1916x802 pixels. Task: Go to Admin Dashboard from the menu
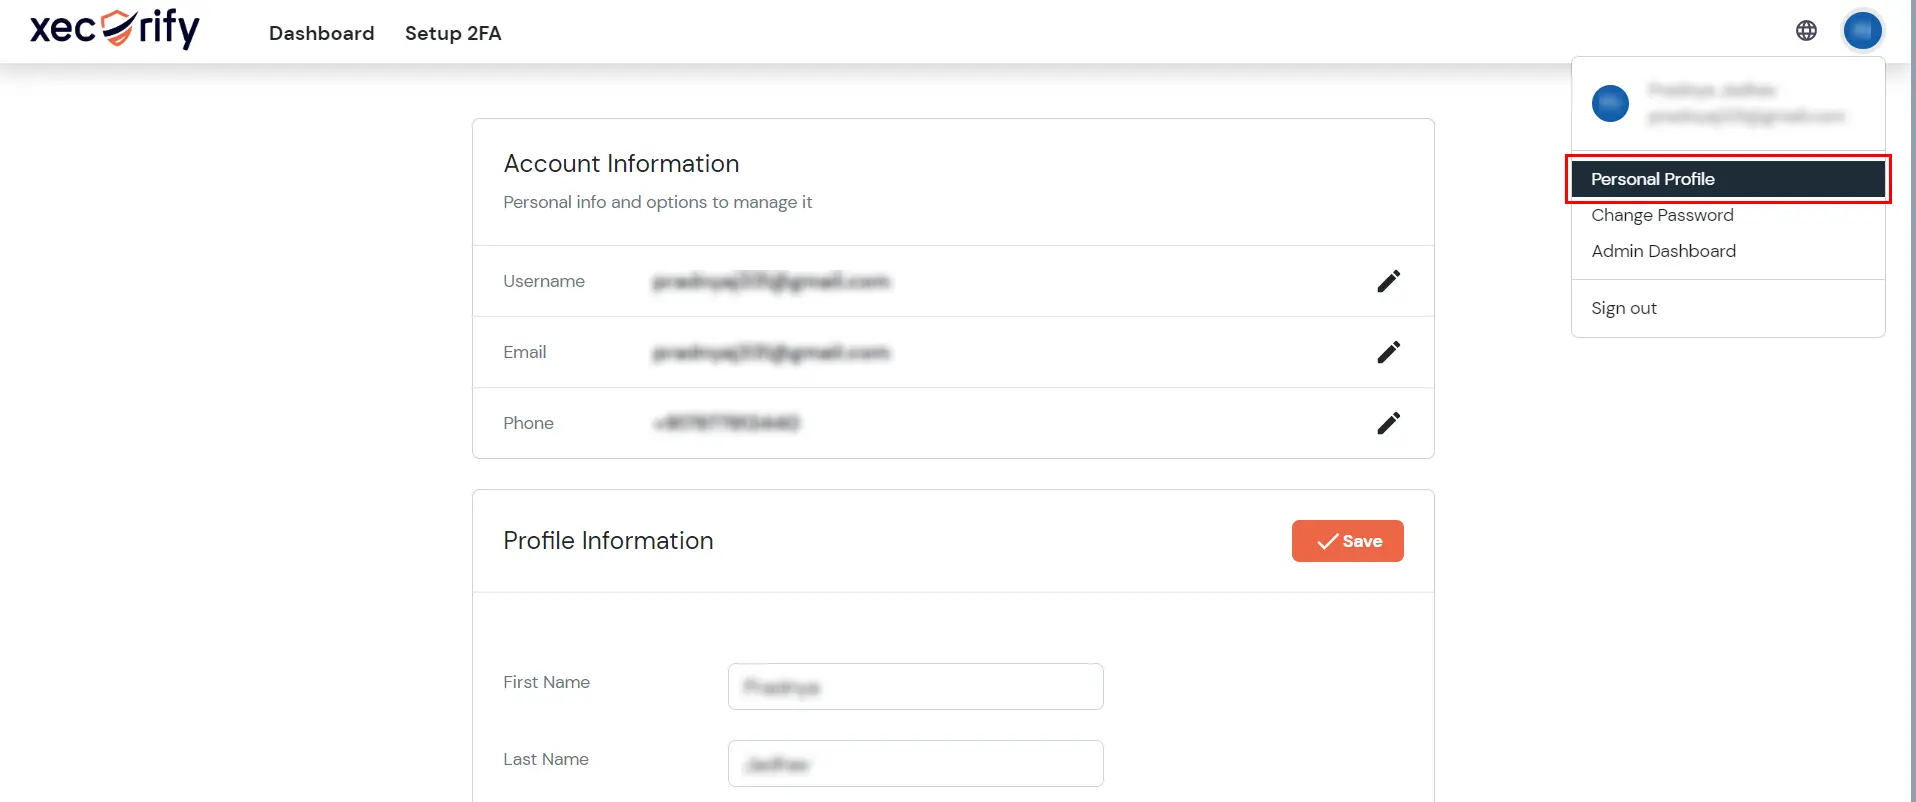coord(1663,251)
